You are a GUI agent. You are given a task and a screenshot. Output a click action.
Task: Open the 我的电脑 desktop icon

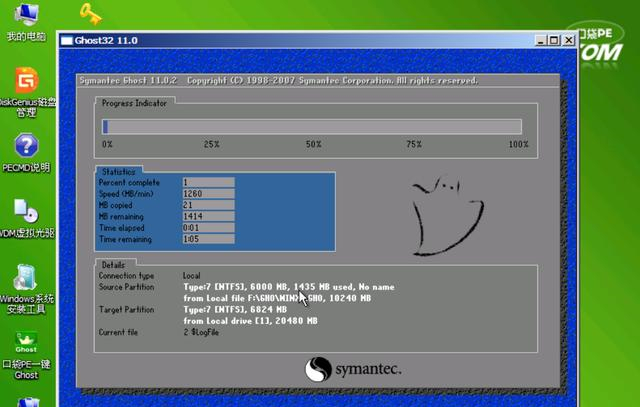point(25,17)
